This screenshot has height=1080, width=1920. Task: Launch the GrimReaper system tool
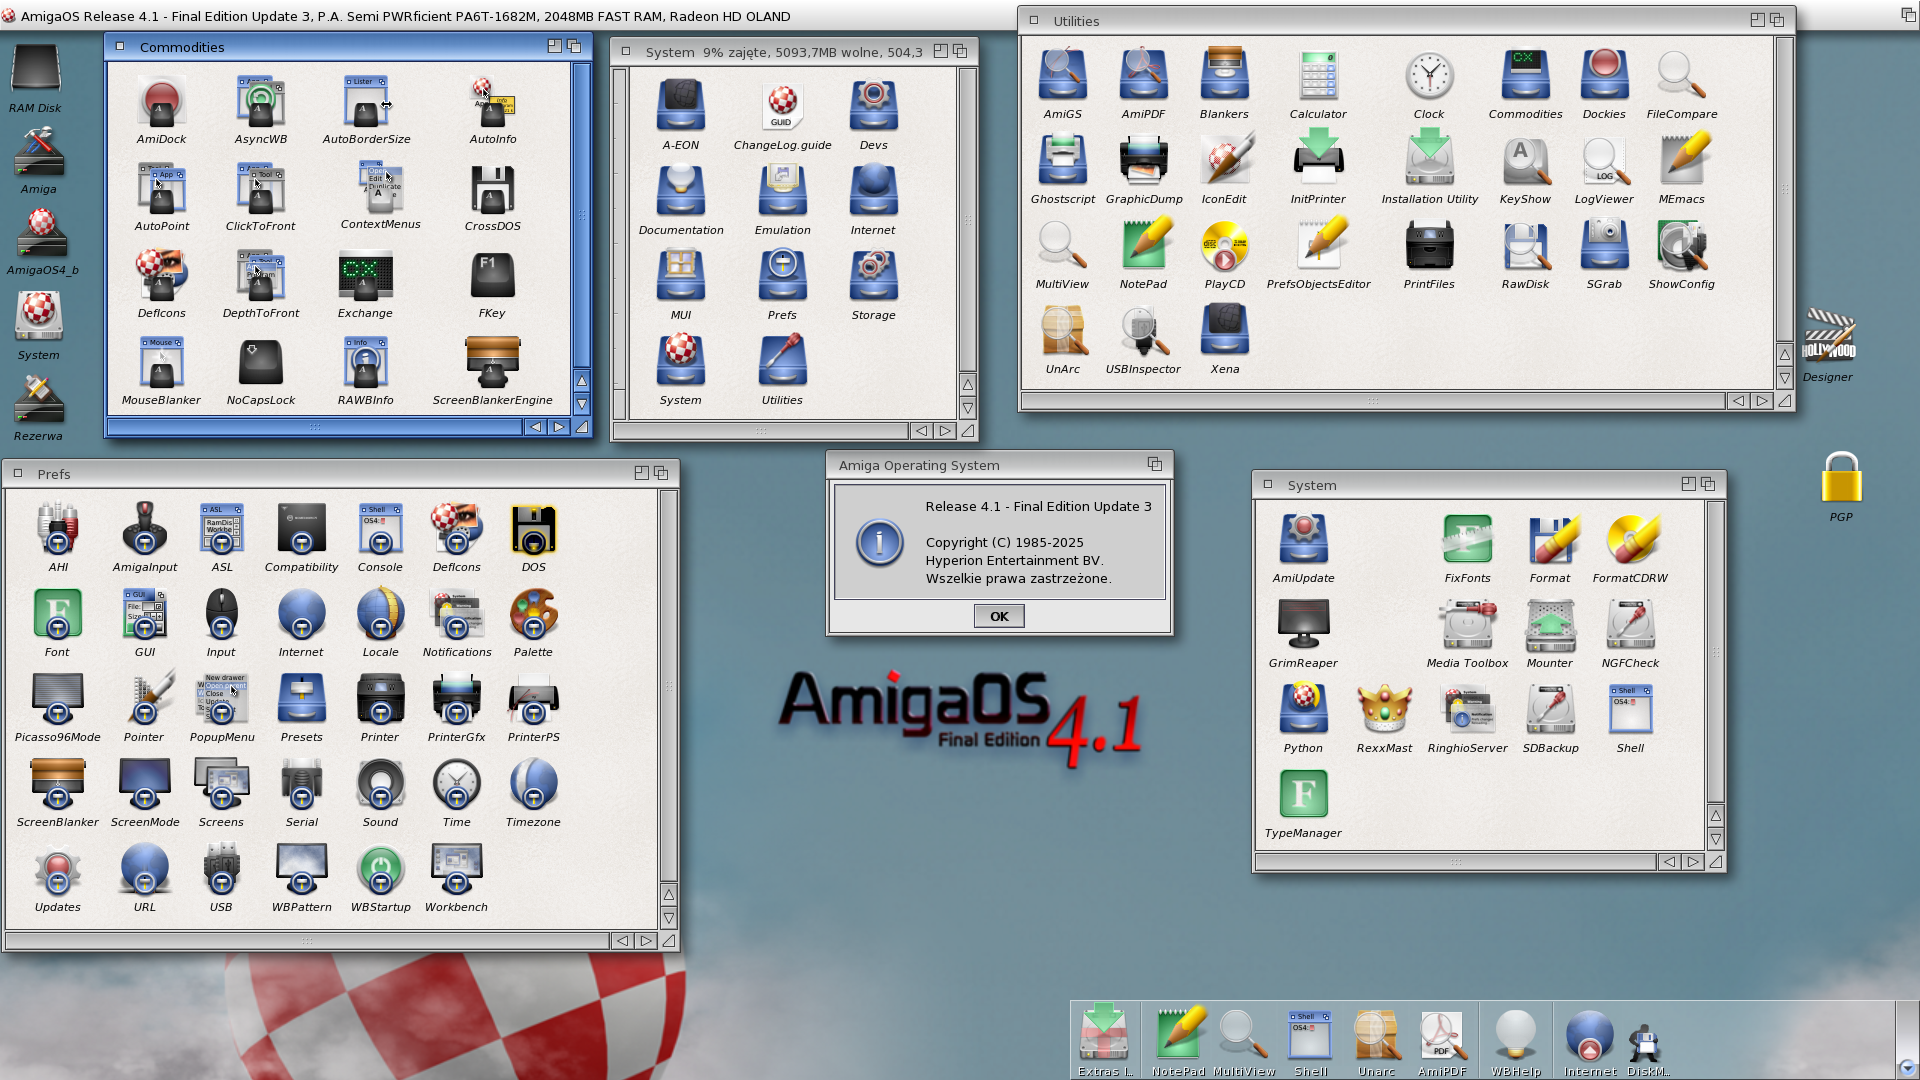point(1302,626)
